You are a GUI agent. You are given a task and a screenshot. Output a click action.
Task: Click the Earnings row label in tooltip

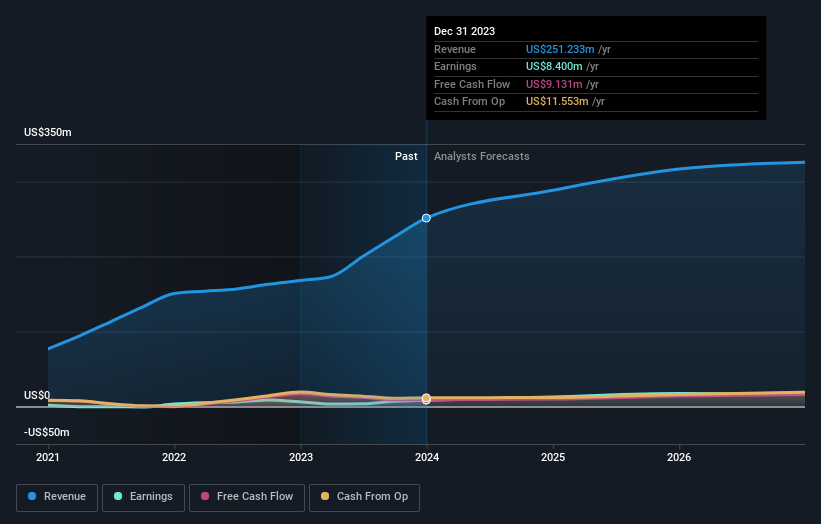pos(455,66)
